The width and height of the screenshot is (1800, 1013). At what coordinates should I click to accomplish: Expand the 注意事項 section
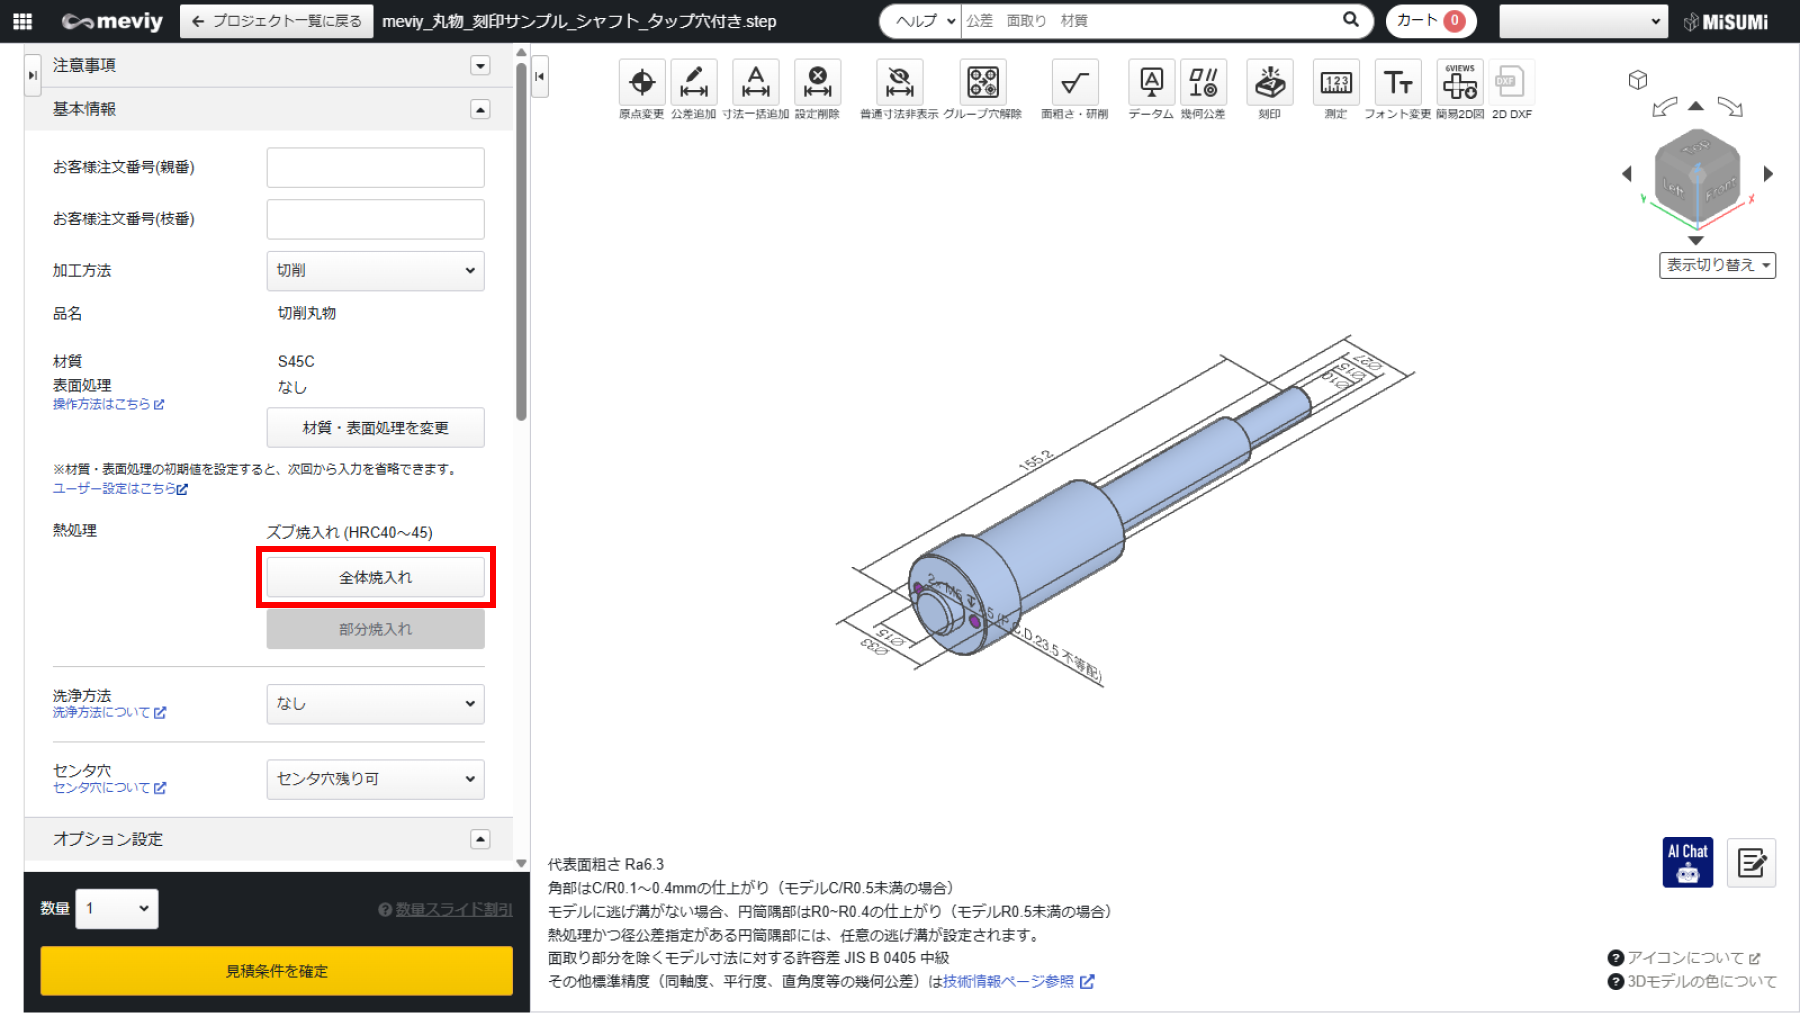[x=480, y=66]
